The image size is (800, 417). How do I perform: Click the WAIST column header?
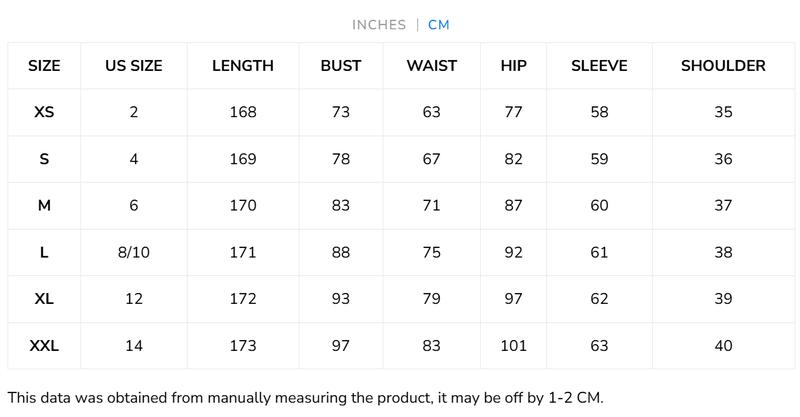[x=432, y=66]
